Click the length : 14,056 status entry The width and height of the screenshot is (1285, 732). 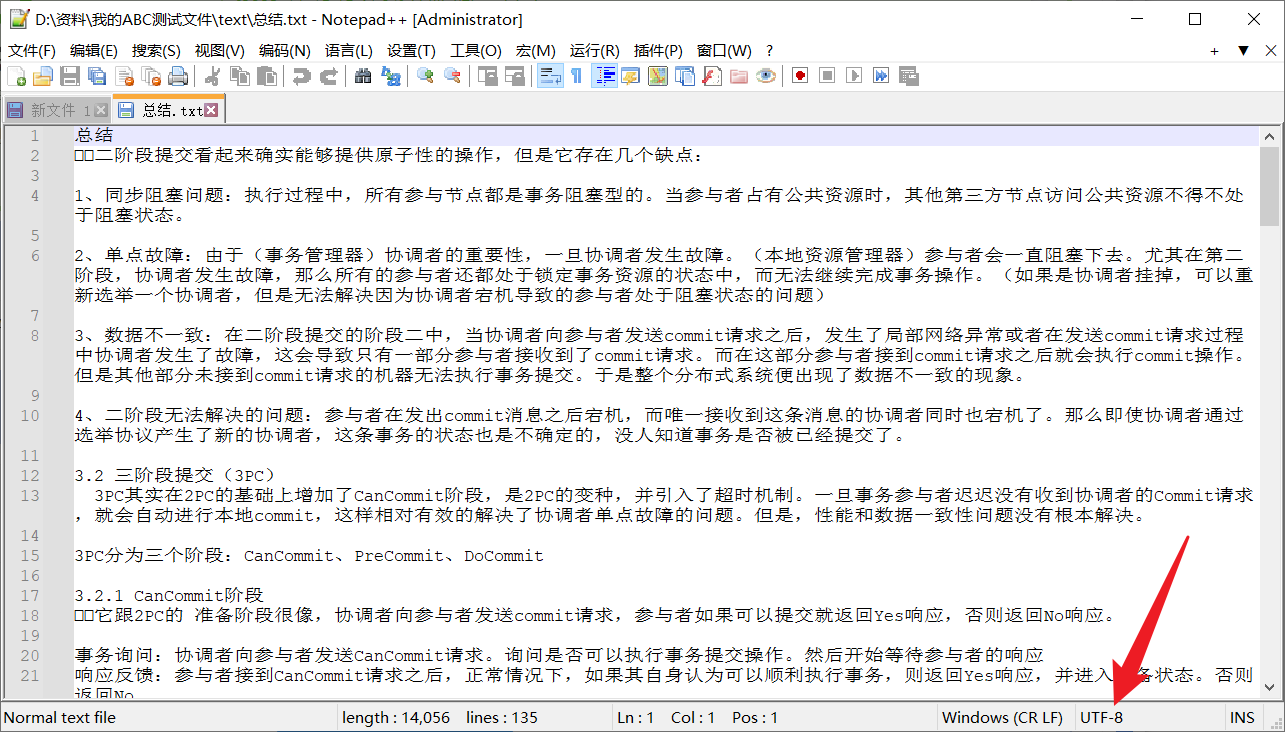click(x=396, y=717)
